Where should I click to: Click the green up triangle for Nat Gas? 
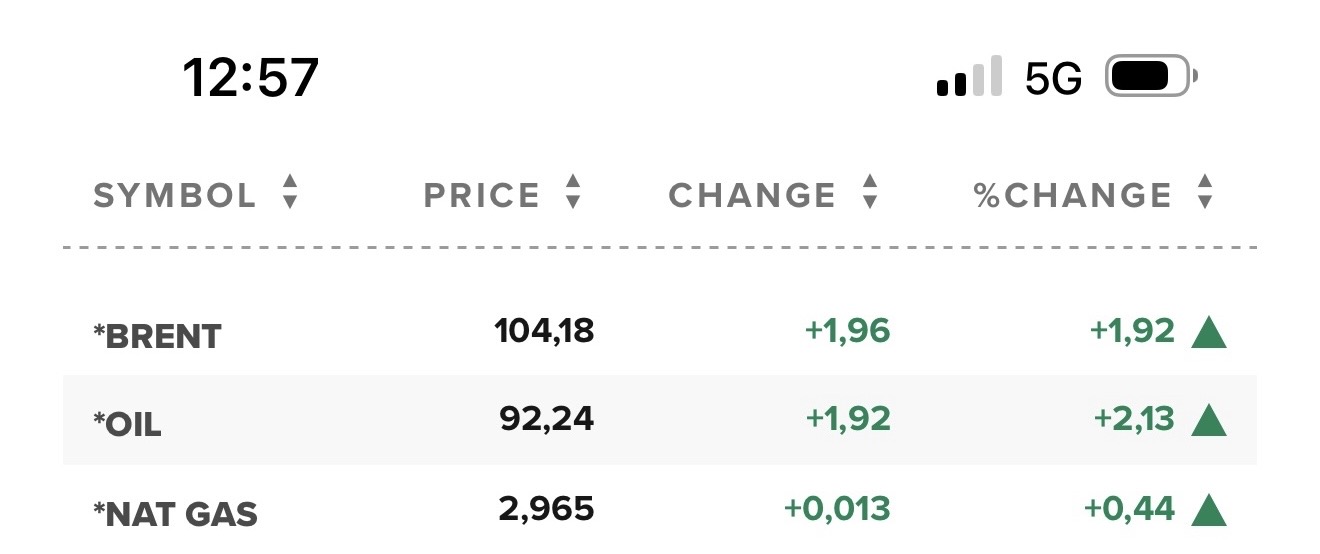[1209, 509]
